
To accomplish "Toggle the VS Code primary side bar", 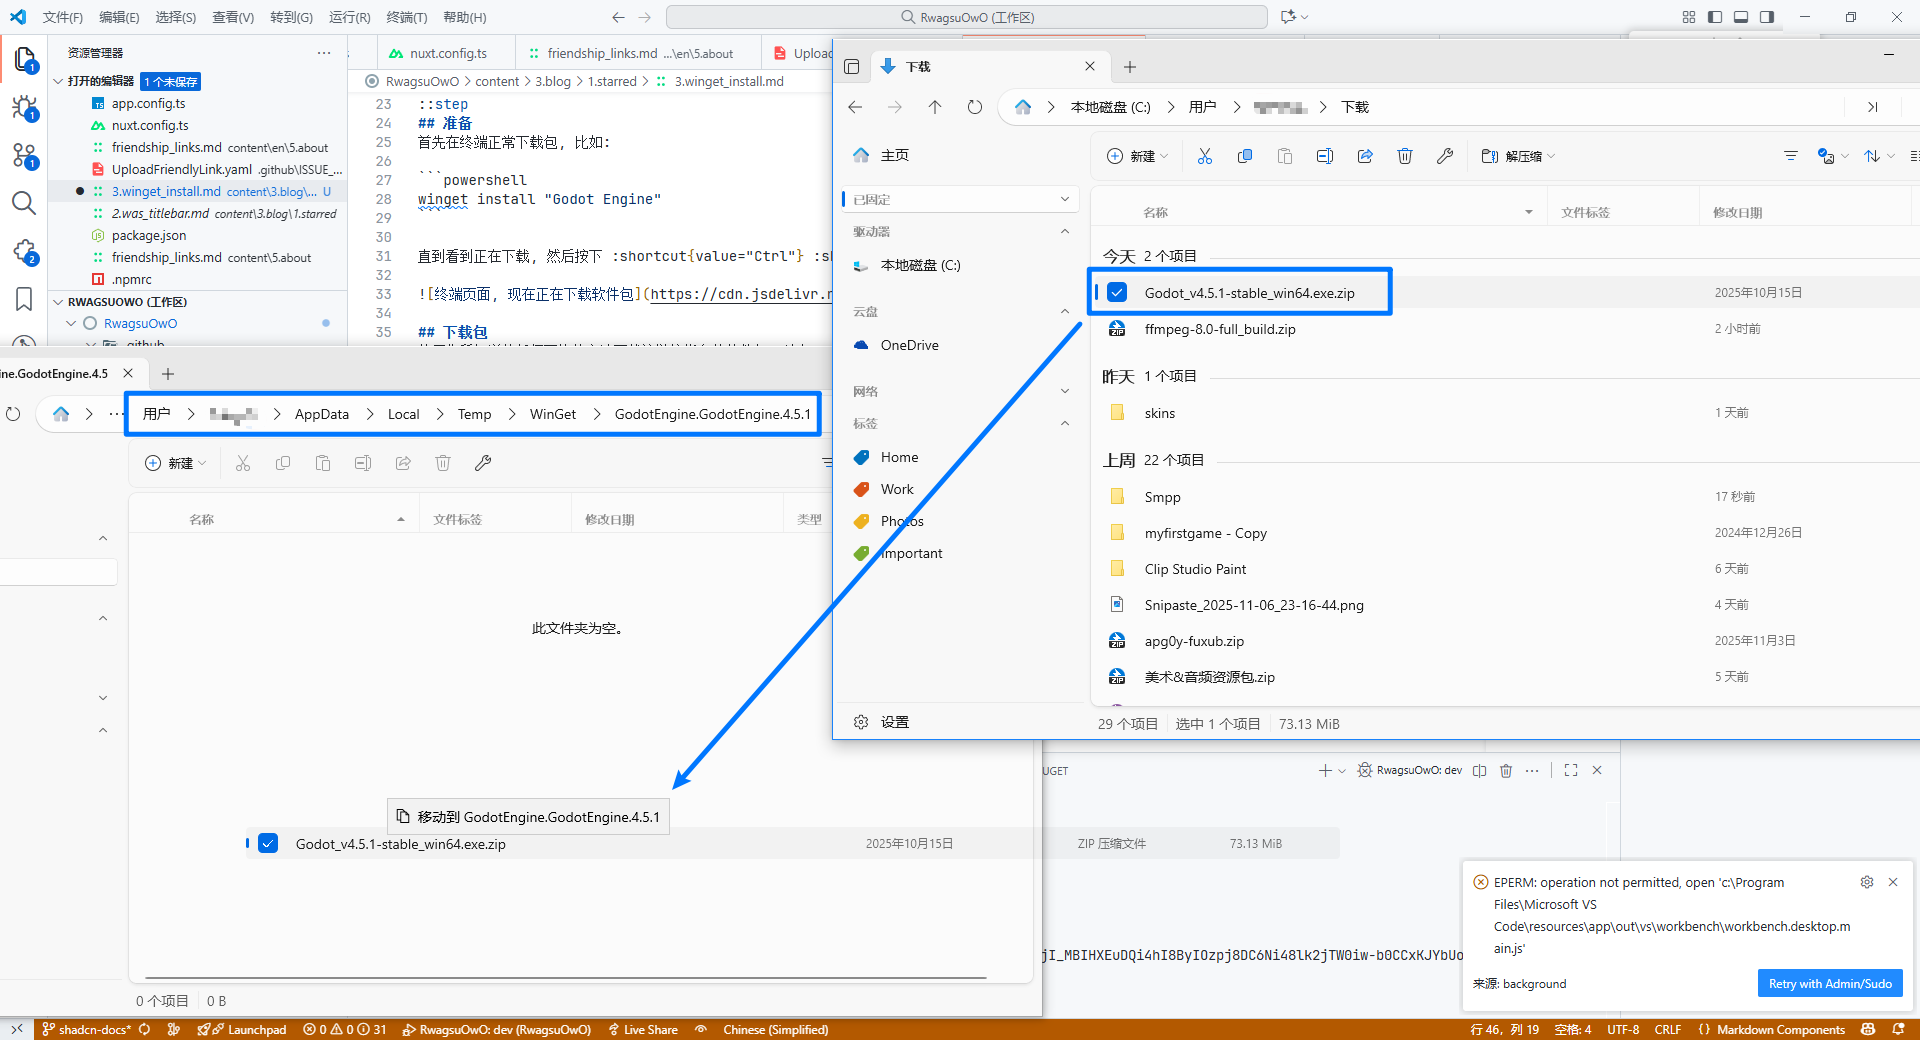I will (1715, 17).
